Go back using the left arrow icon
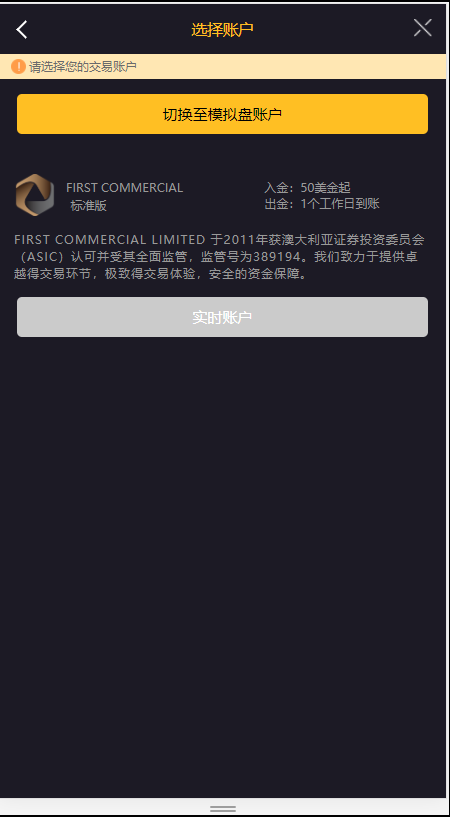 (21, 29)
